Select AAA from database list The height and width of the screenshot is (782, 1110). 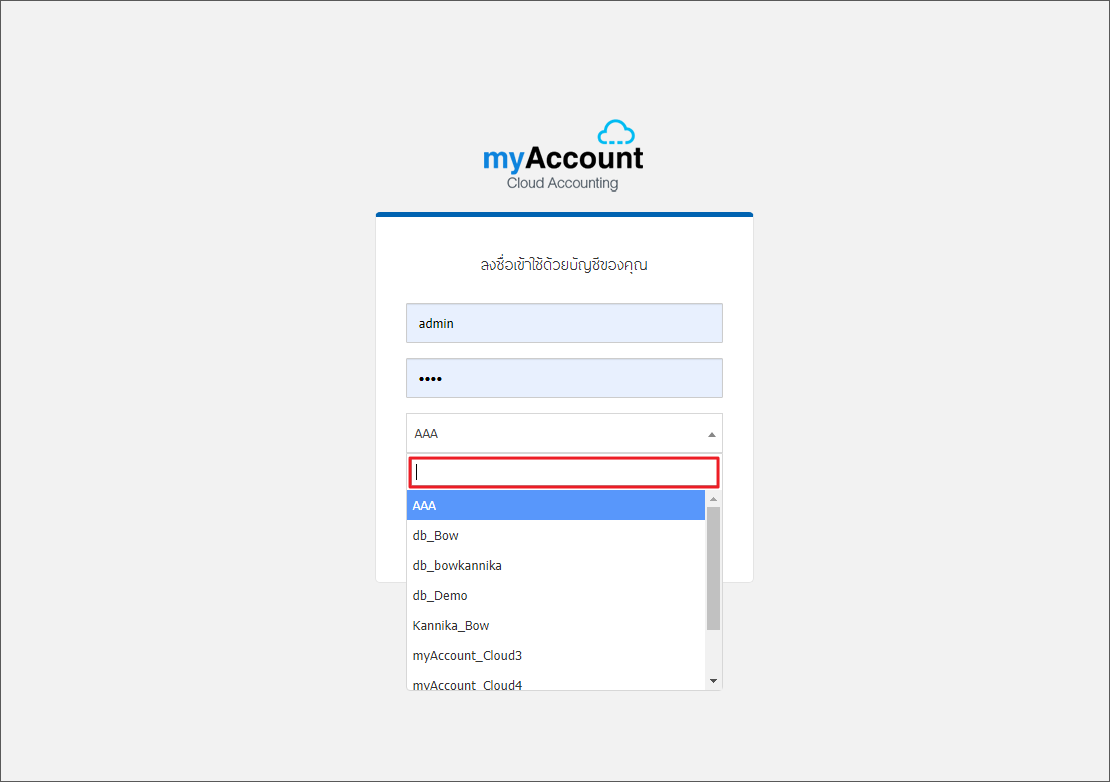point(556,505)
